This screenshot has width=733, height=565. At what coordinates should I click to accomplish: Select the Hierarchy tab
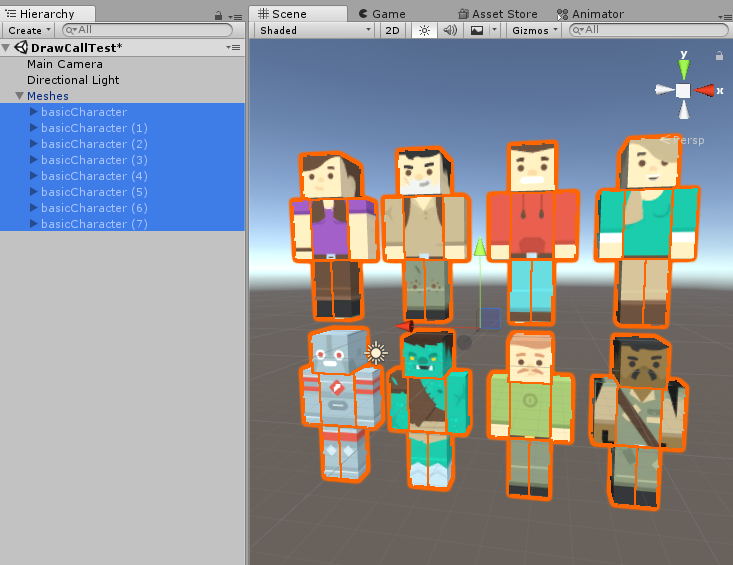48,14
